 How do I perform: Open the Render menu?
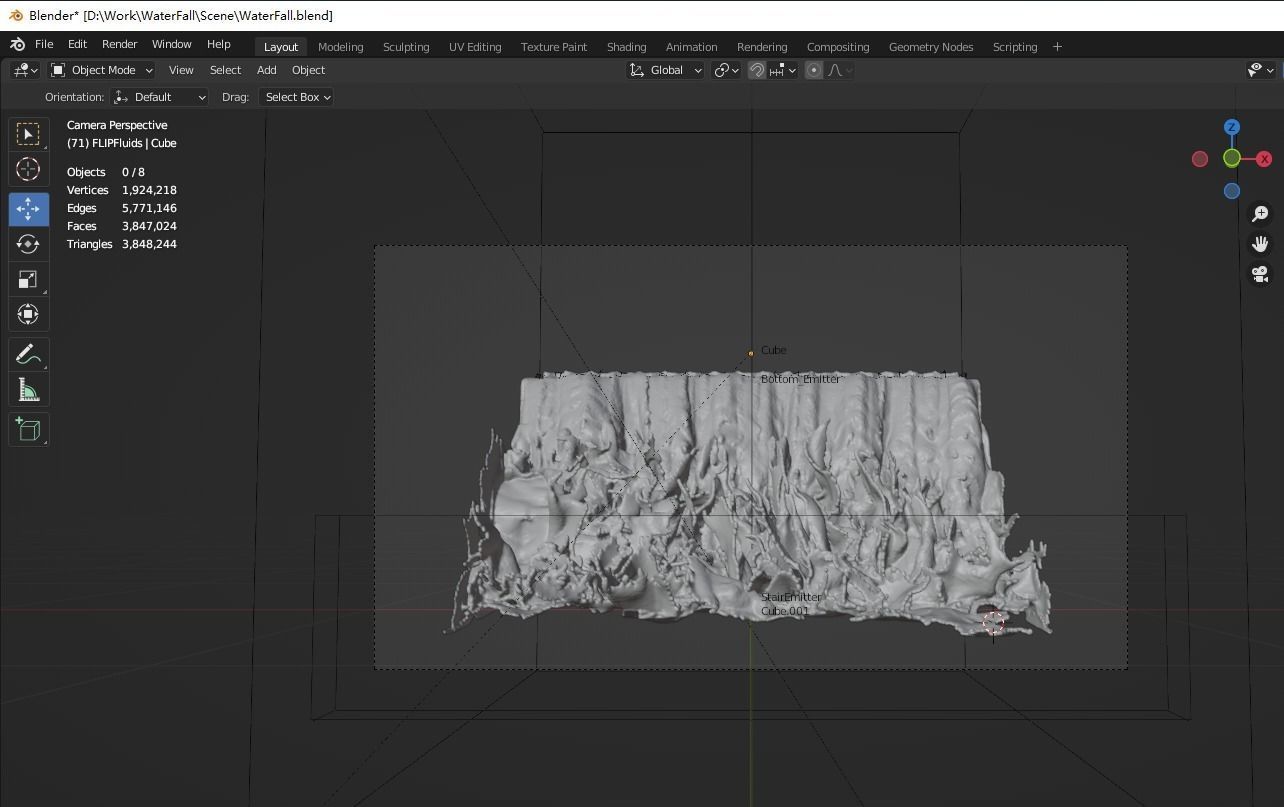pos(119,45)
